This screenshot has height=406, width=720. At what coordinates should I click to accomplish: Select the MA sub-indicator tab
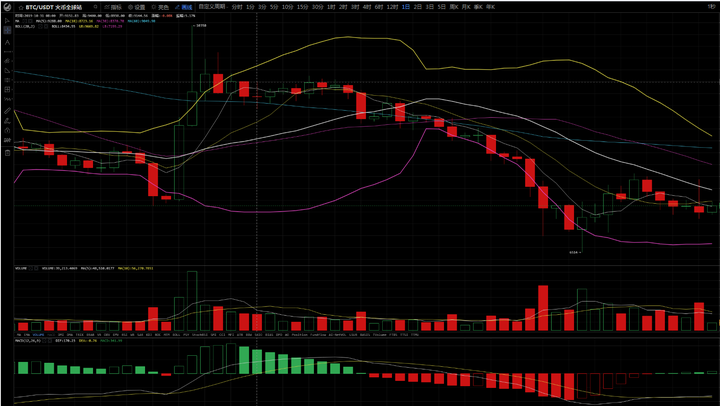19,335
